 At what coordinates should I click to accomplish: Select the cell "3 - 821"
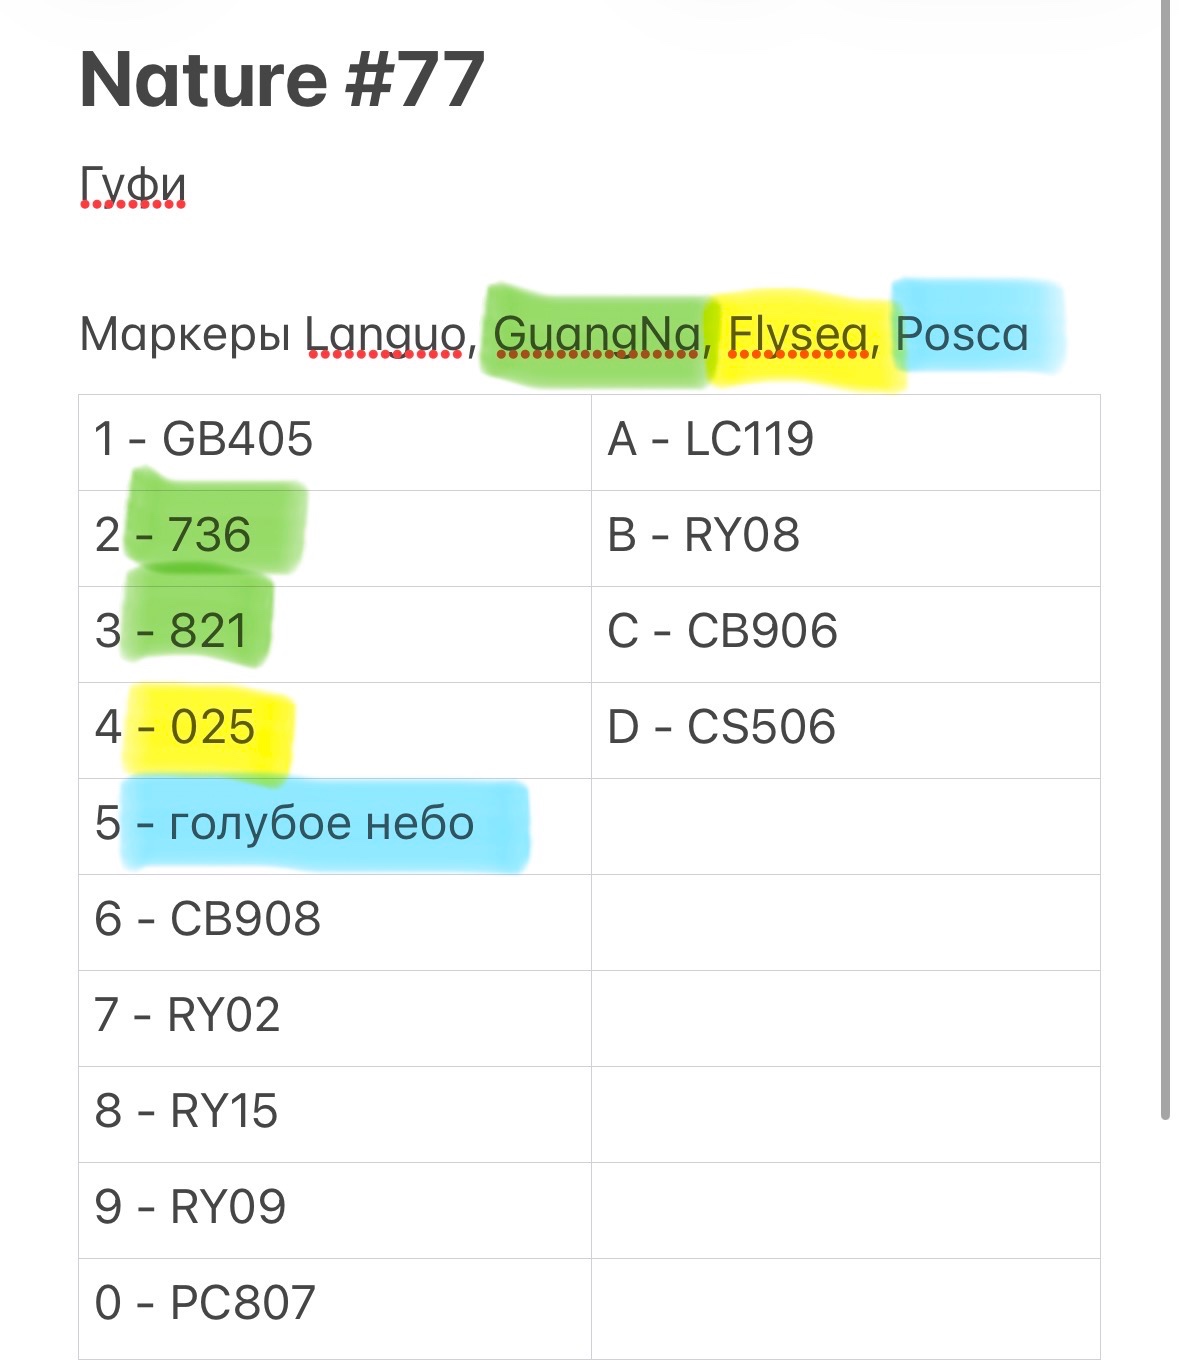pyautogui.click(x=335, y=634)
